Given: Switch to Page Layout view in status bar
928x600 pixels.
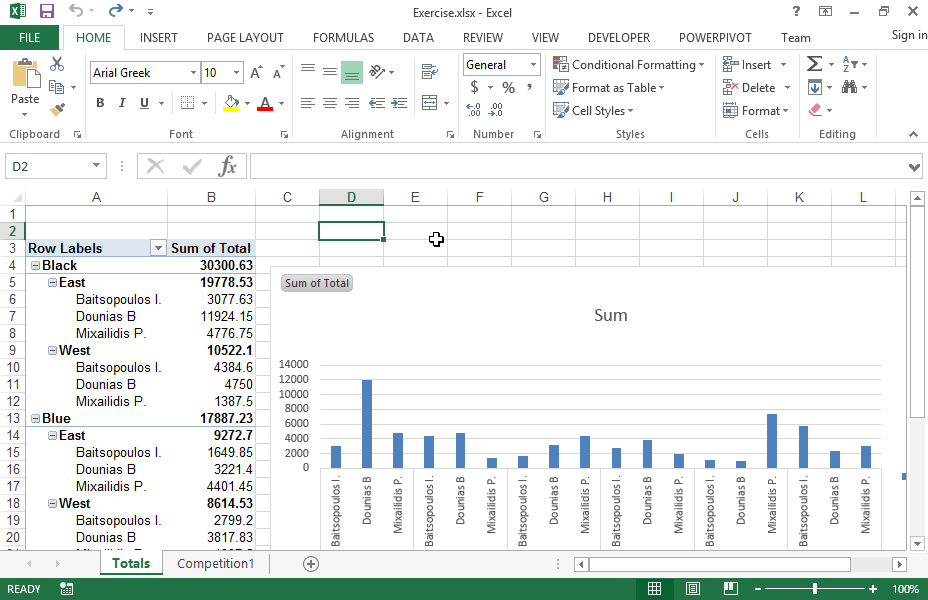Looking at the screenshot, I should 692,589.
